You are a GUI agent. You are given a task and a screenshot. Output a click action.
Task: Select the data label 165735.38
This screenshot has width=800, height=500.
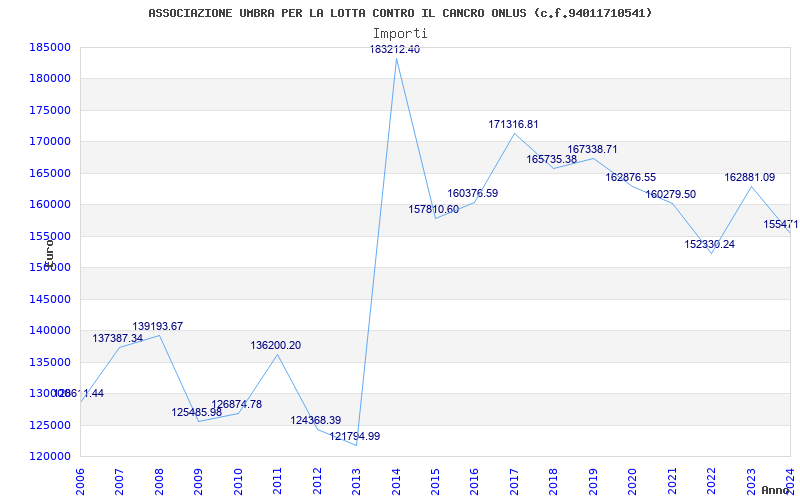point(552,160)
